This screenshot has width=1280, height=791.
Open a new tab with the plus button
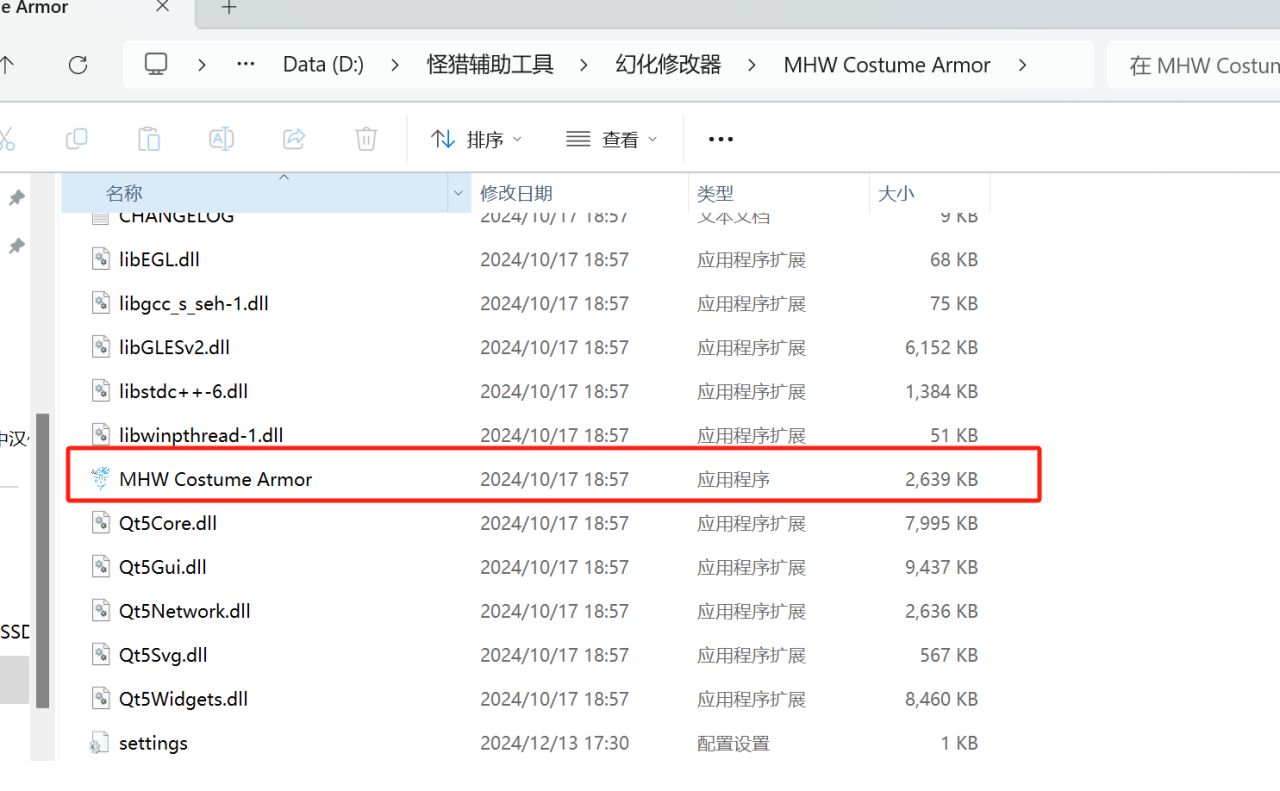(x=229, y=8)
